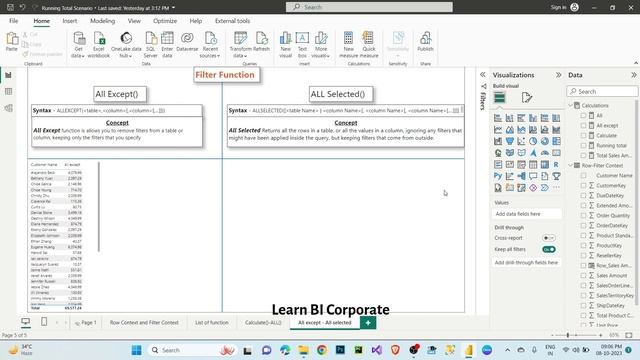640x360 pixels.
Task: Switch to the Insert ribbon tab
Action: tap(70, 21)
